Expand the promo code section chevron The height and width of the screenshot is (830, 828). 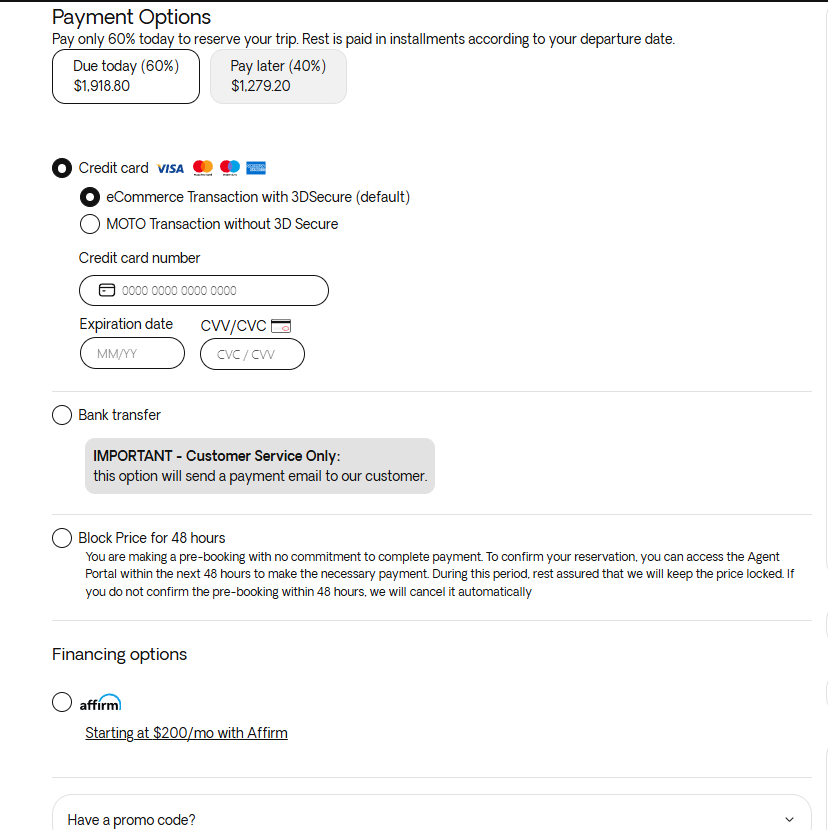point(790,820)
